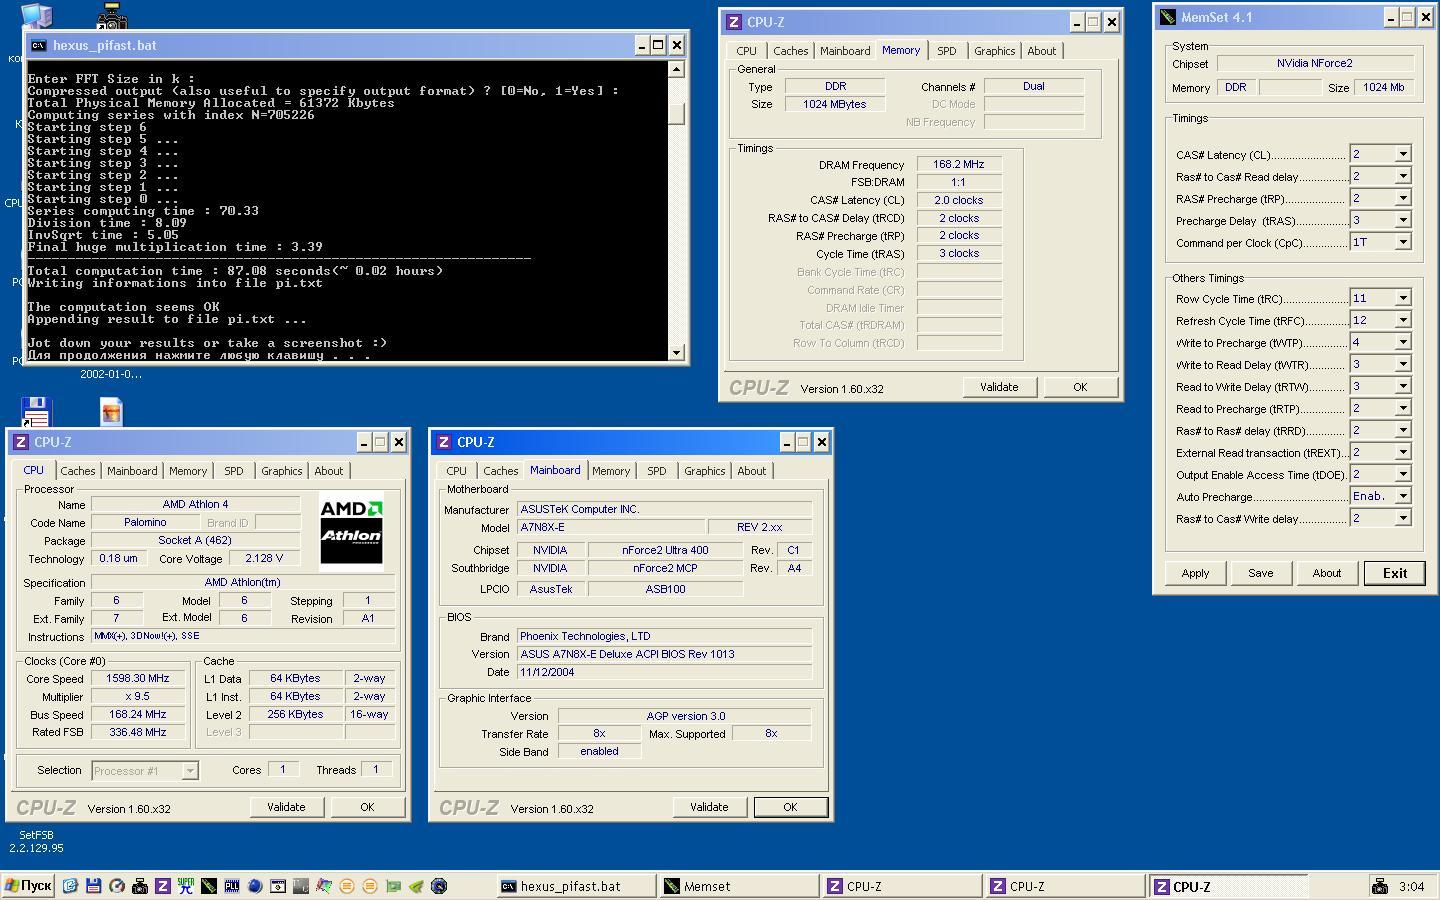Screen dimensions: 1440x900
Task: Open About dialog from MemSet button
Action: [x=1326, y=573]
